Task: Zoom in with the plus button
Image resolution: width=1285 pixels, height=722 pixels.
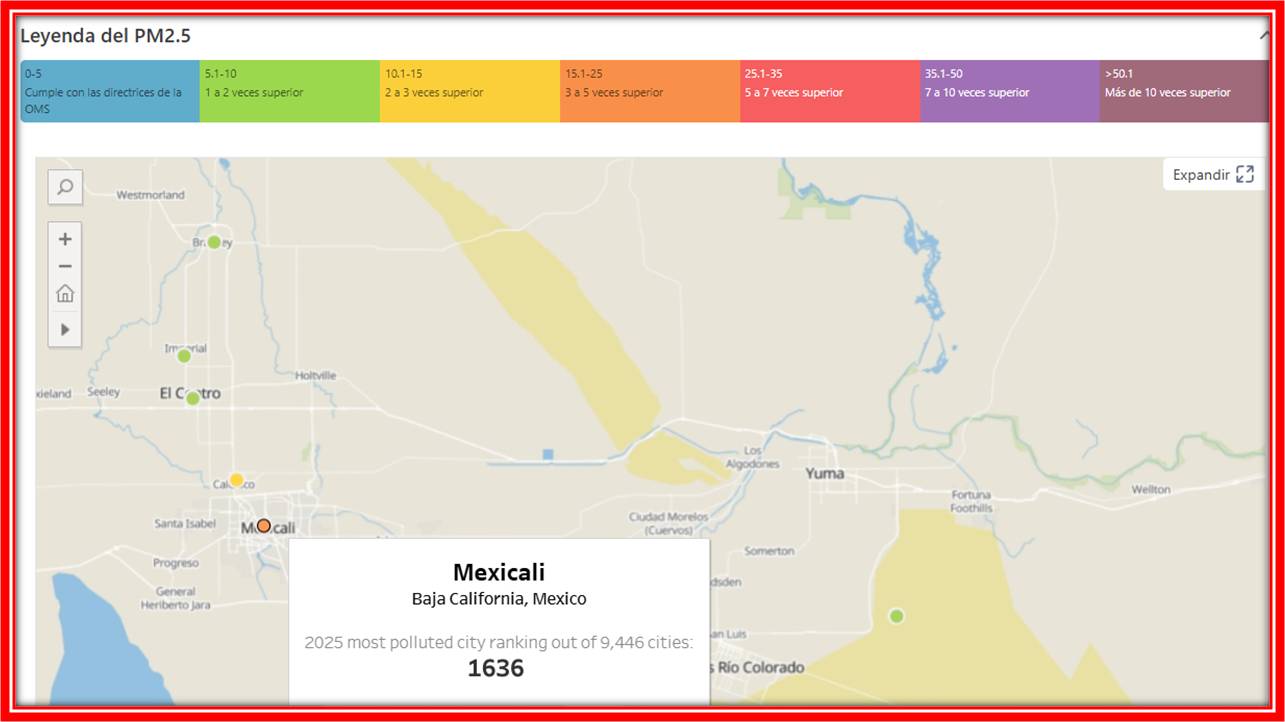Action: click(x=65, y=239)
